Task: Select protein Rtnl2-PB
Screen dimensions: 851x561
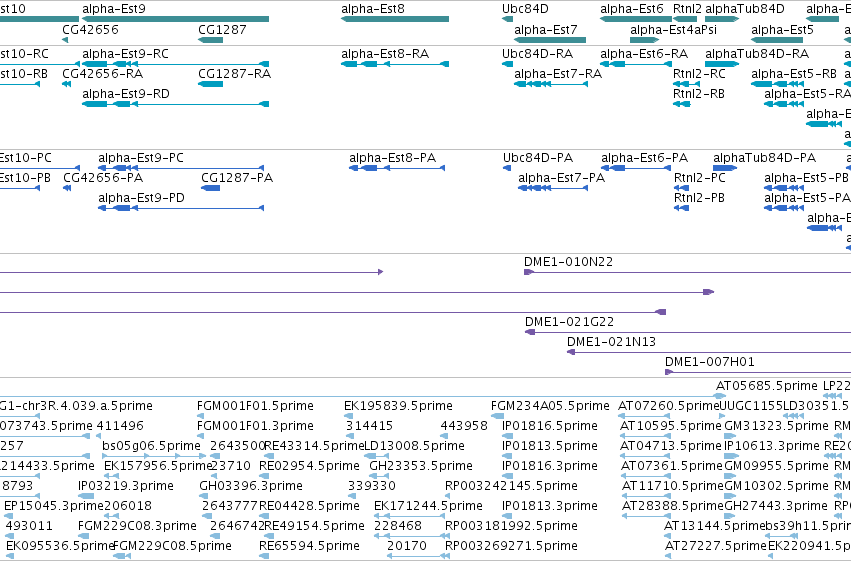Action: tap(699, 198)
